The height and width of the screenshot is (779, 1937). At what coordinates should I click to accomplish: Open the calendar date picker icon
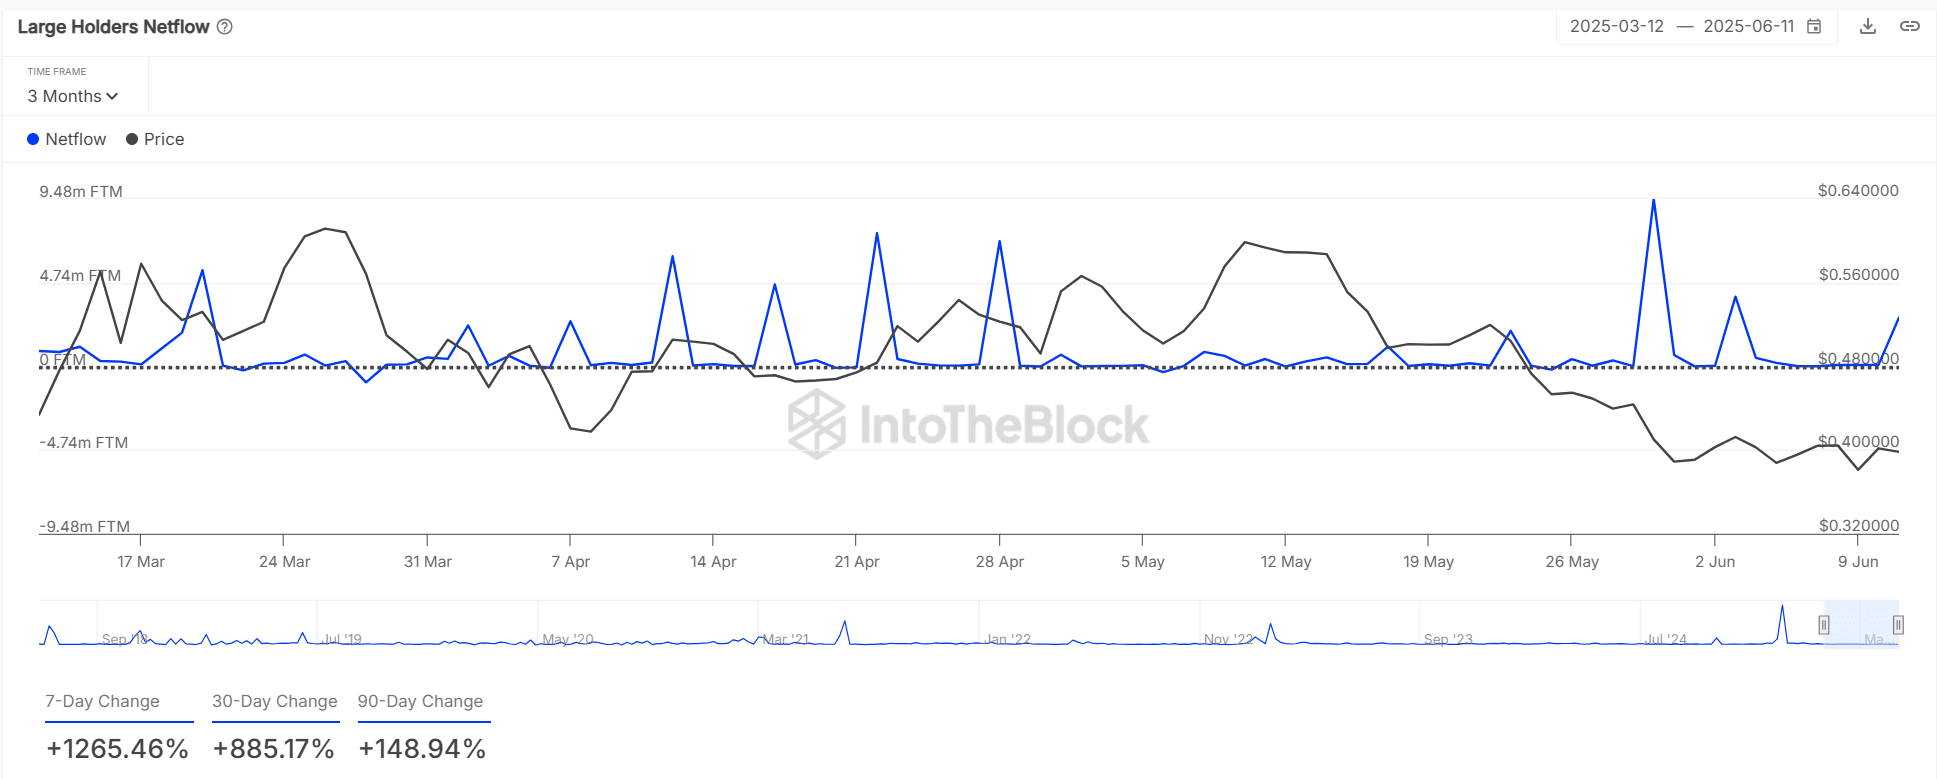point(1814,27)
